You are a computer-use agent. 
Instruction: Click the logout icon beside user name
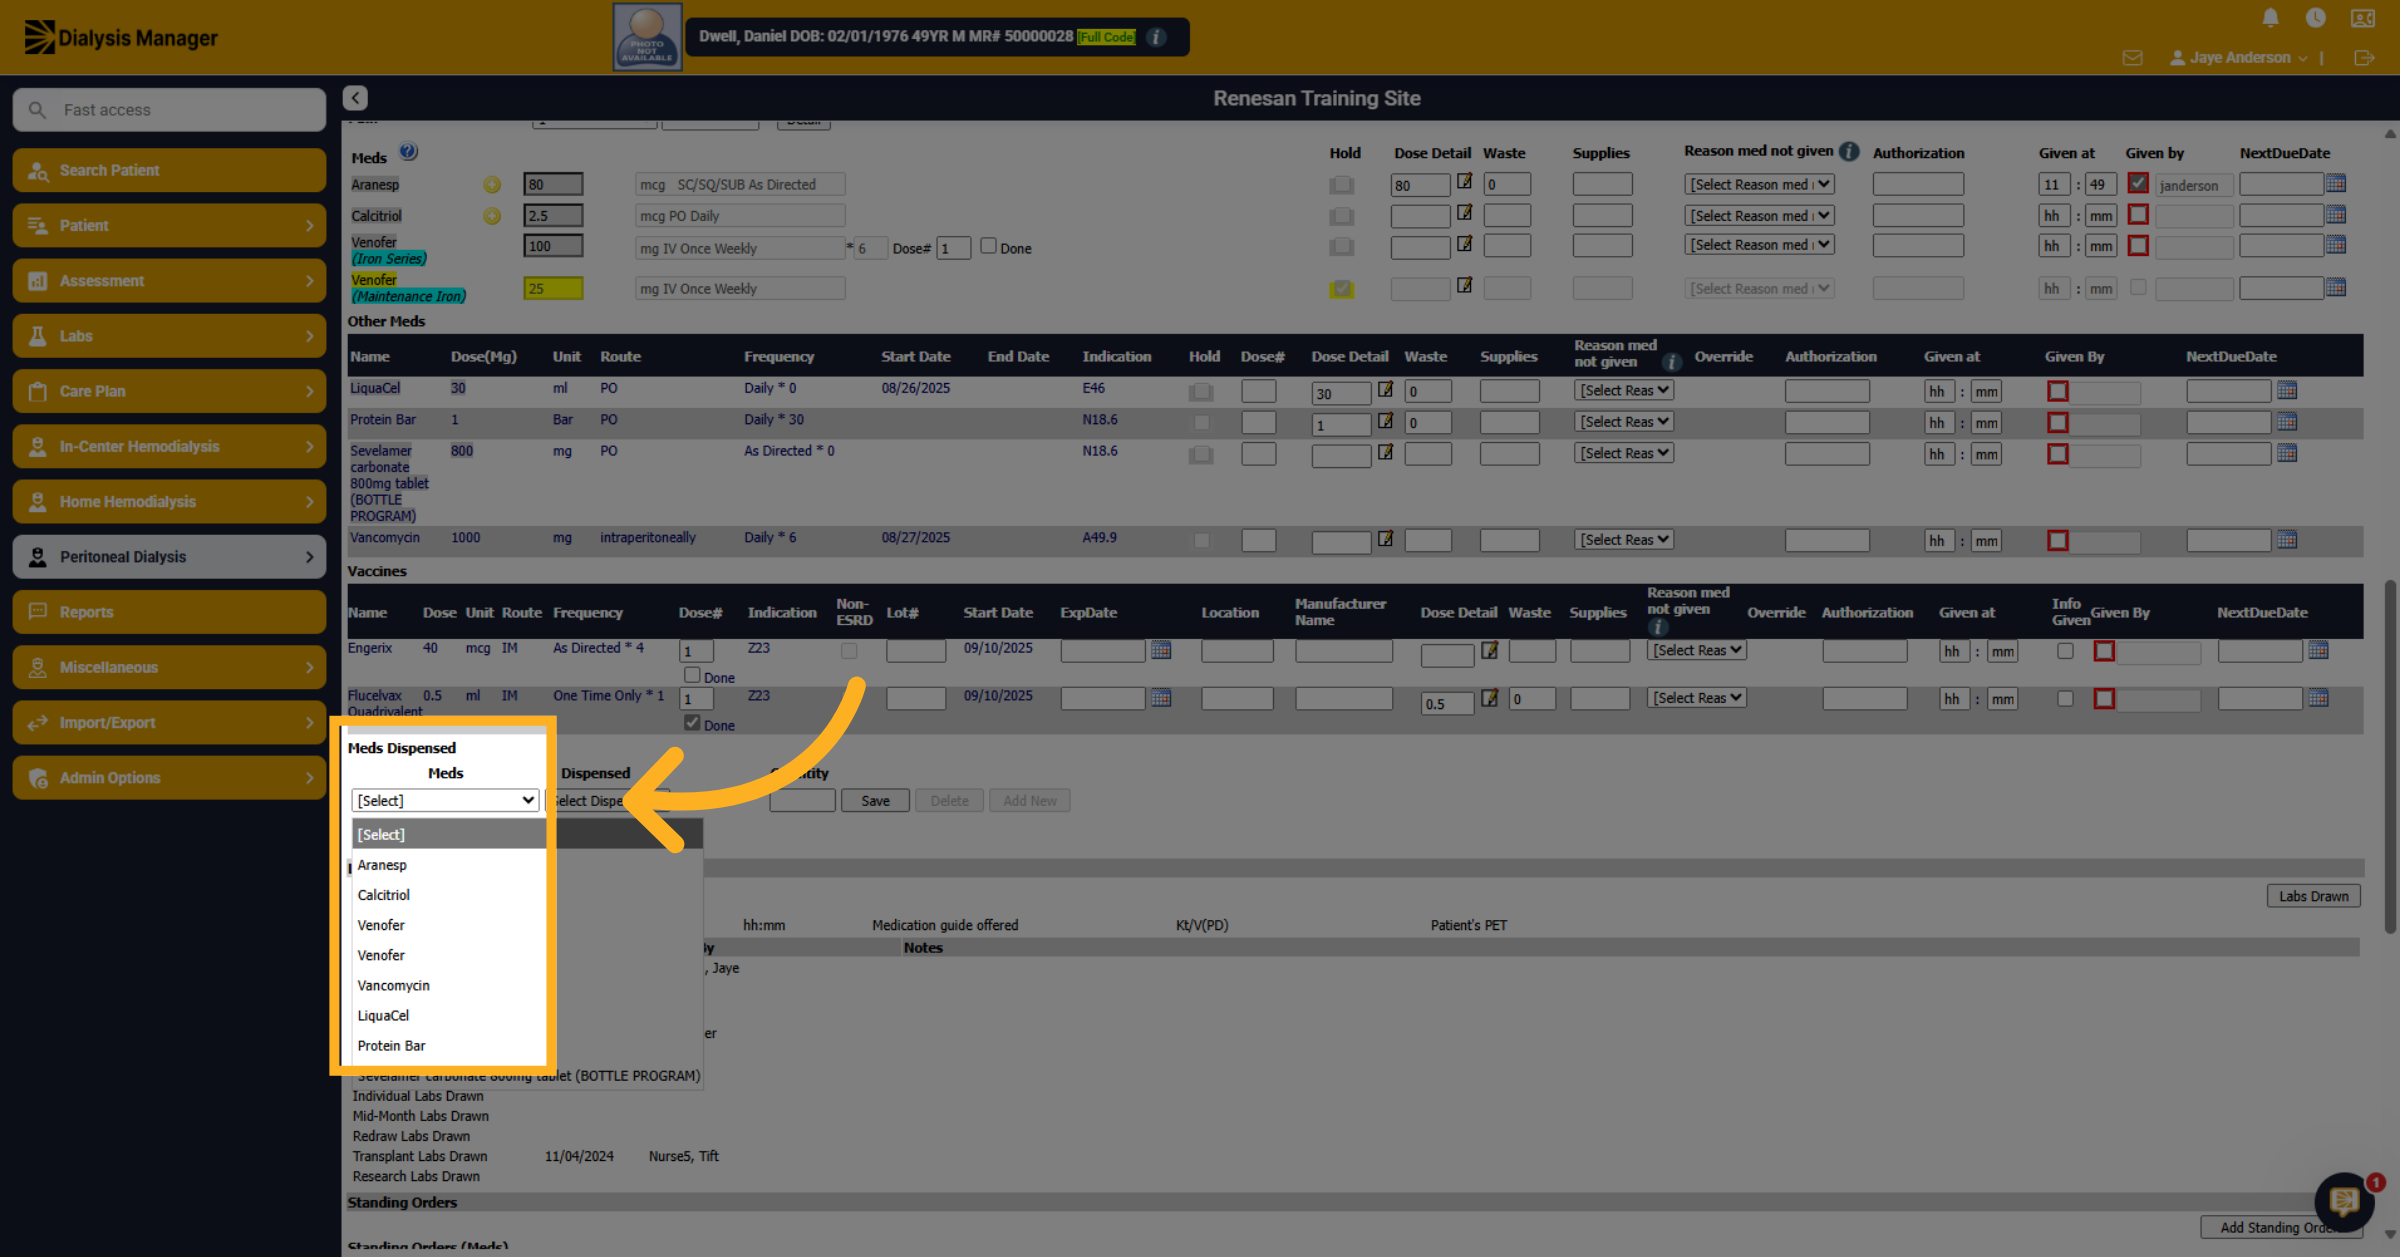(x=2364, y=58)
